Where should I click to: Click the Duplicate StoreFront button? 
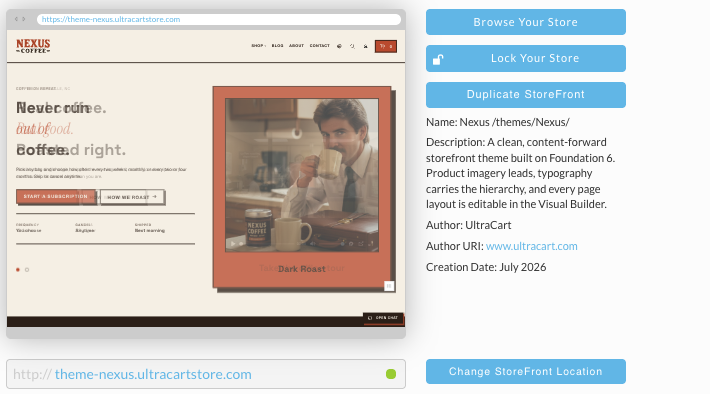[526, 95]
